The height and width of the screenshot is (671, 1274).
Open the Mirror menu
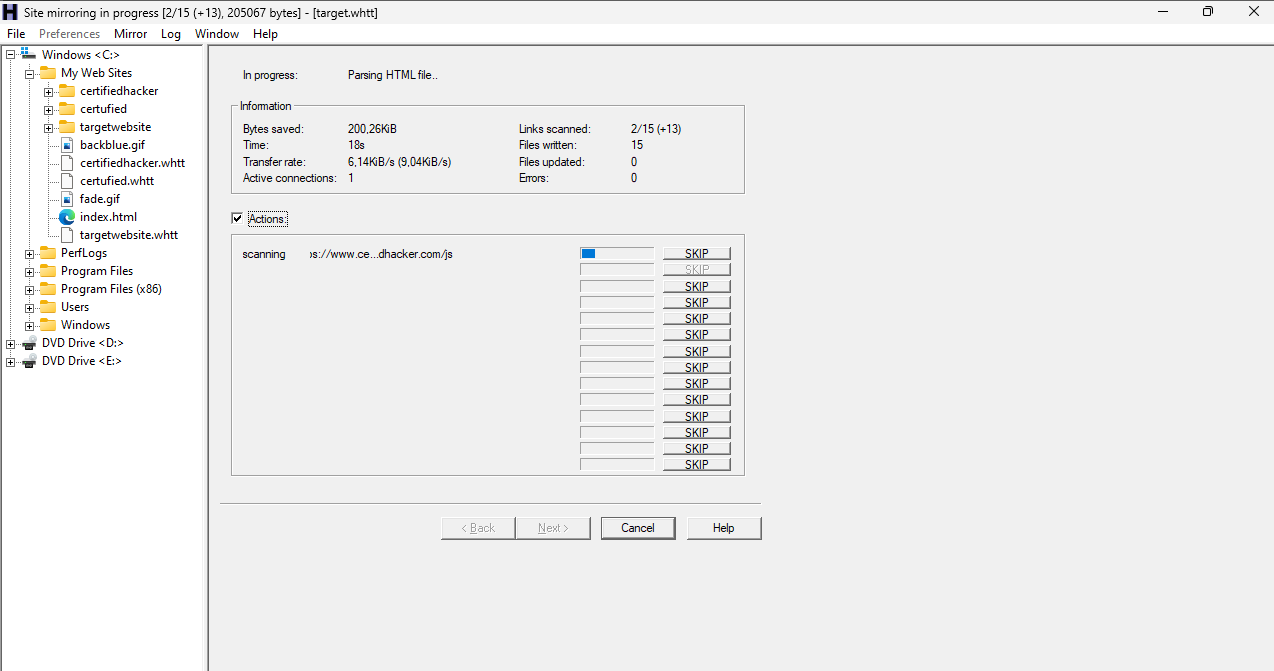pyautogui.click(x=130, y=33)
